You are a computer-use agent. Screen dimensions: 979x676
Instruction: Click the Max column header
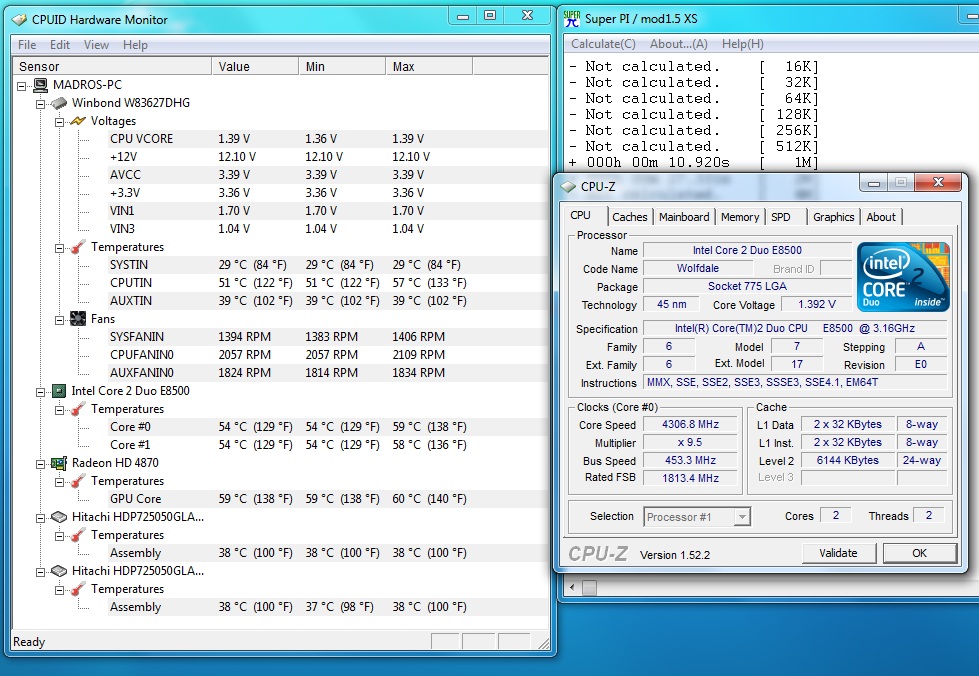(x=429, y=66)
